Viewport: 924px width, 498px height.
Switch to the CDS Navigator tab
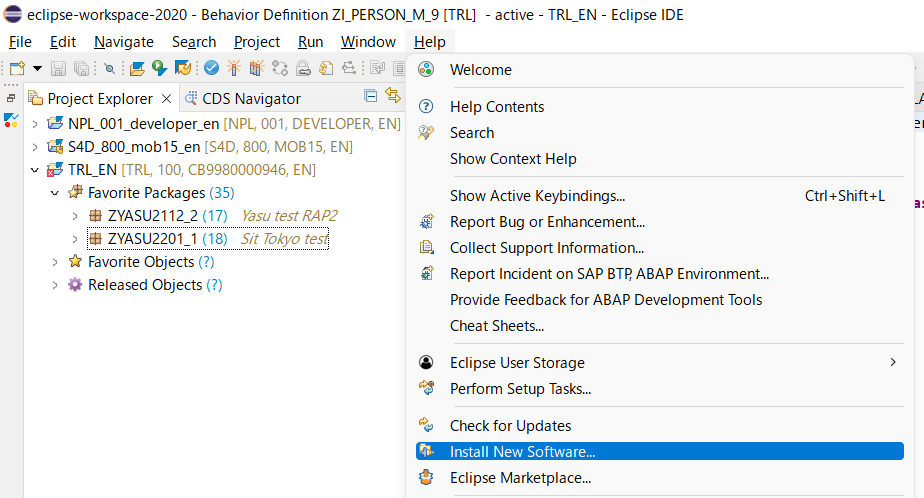(251, 98)
